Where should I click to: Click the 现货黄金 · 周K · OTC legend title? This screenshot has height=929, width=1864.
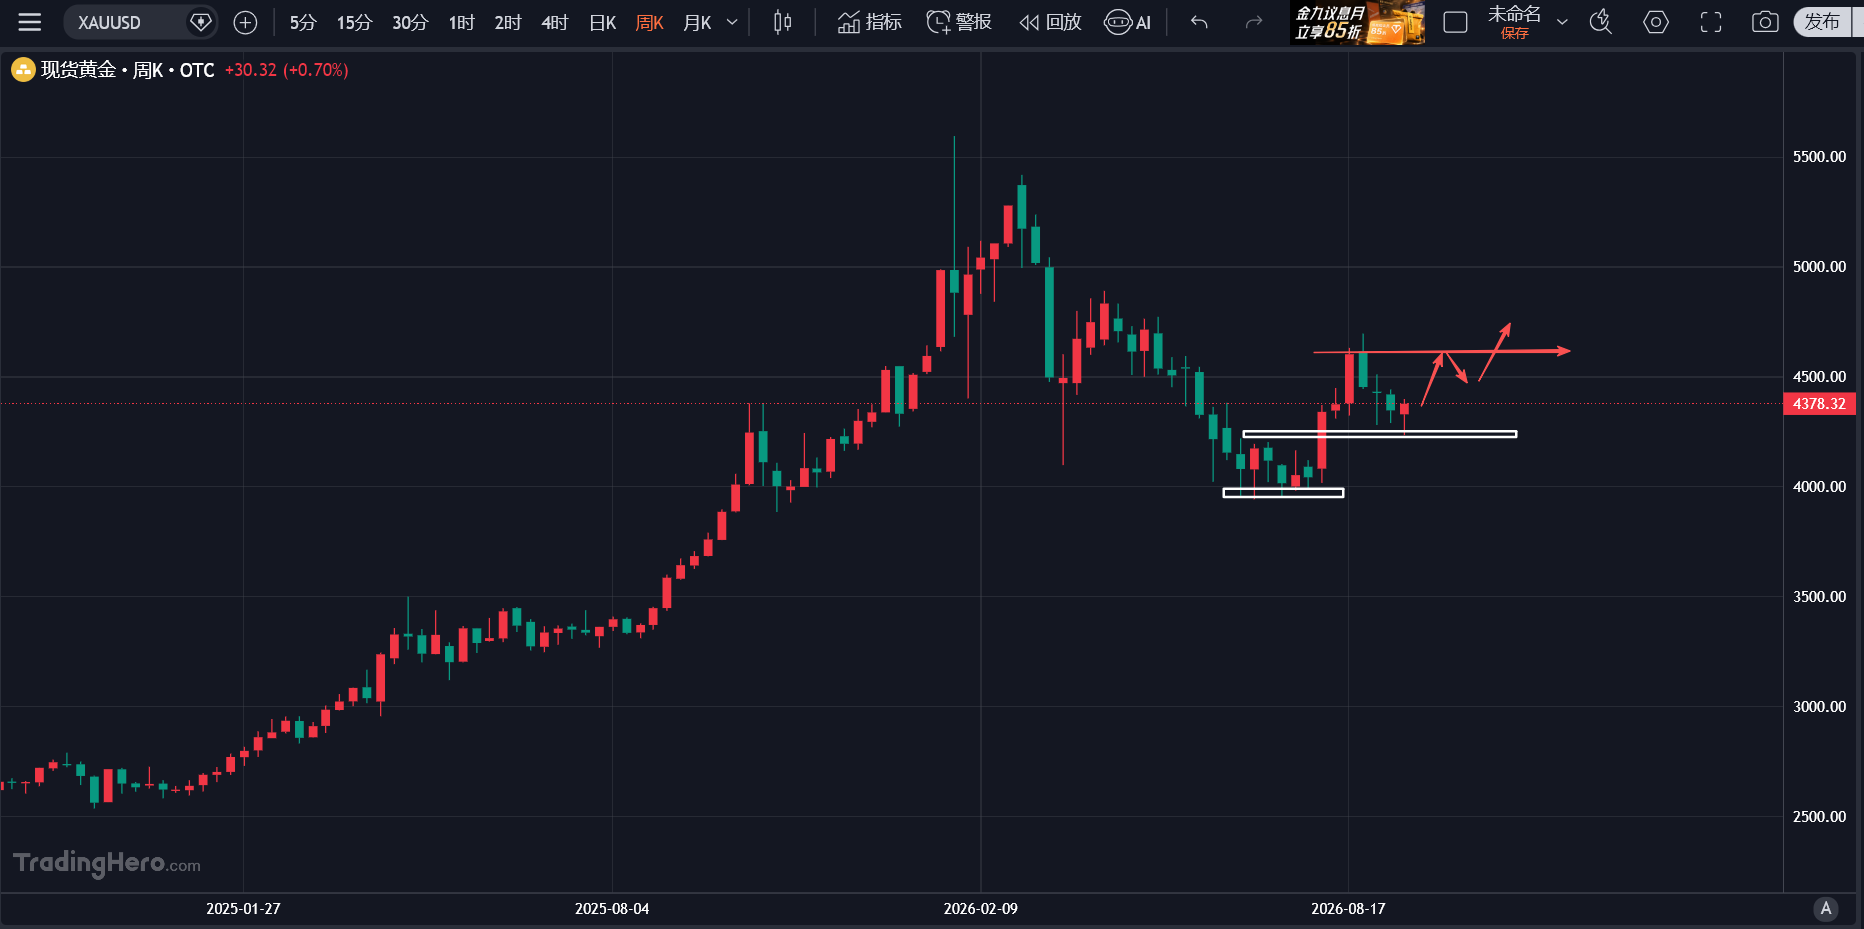[128, 70]
